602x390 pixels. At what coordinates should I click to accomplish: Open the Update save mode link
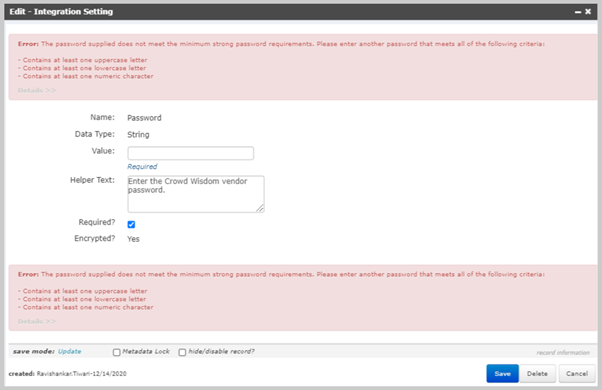[69, 351]
